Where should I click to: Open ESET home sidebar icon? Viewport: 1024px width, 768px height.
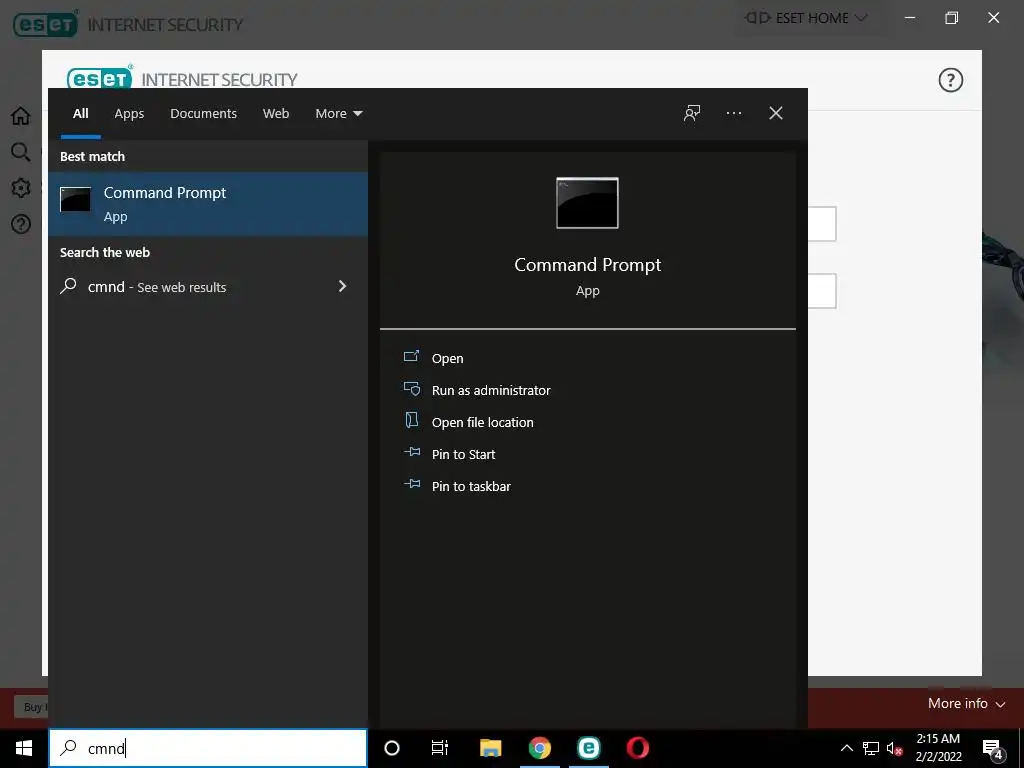(x=20, y=116)
